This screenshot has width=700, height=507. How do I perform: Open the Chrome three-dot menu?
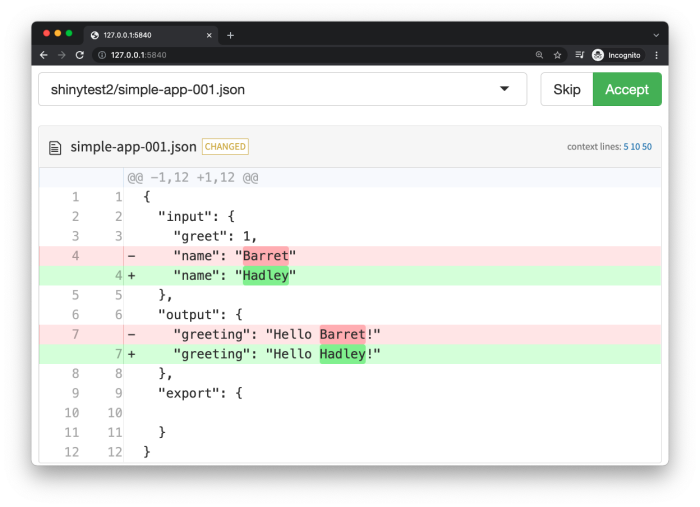click(656, 55)
